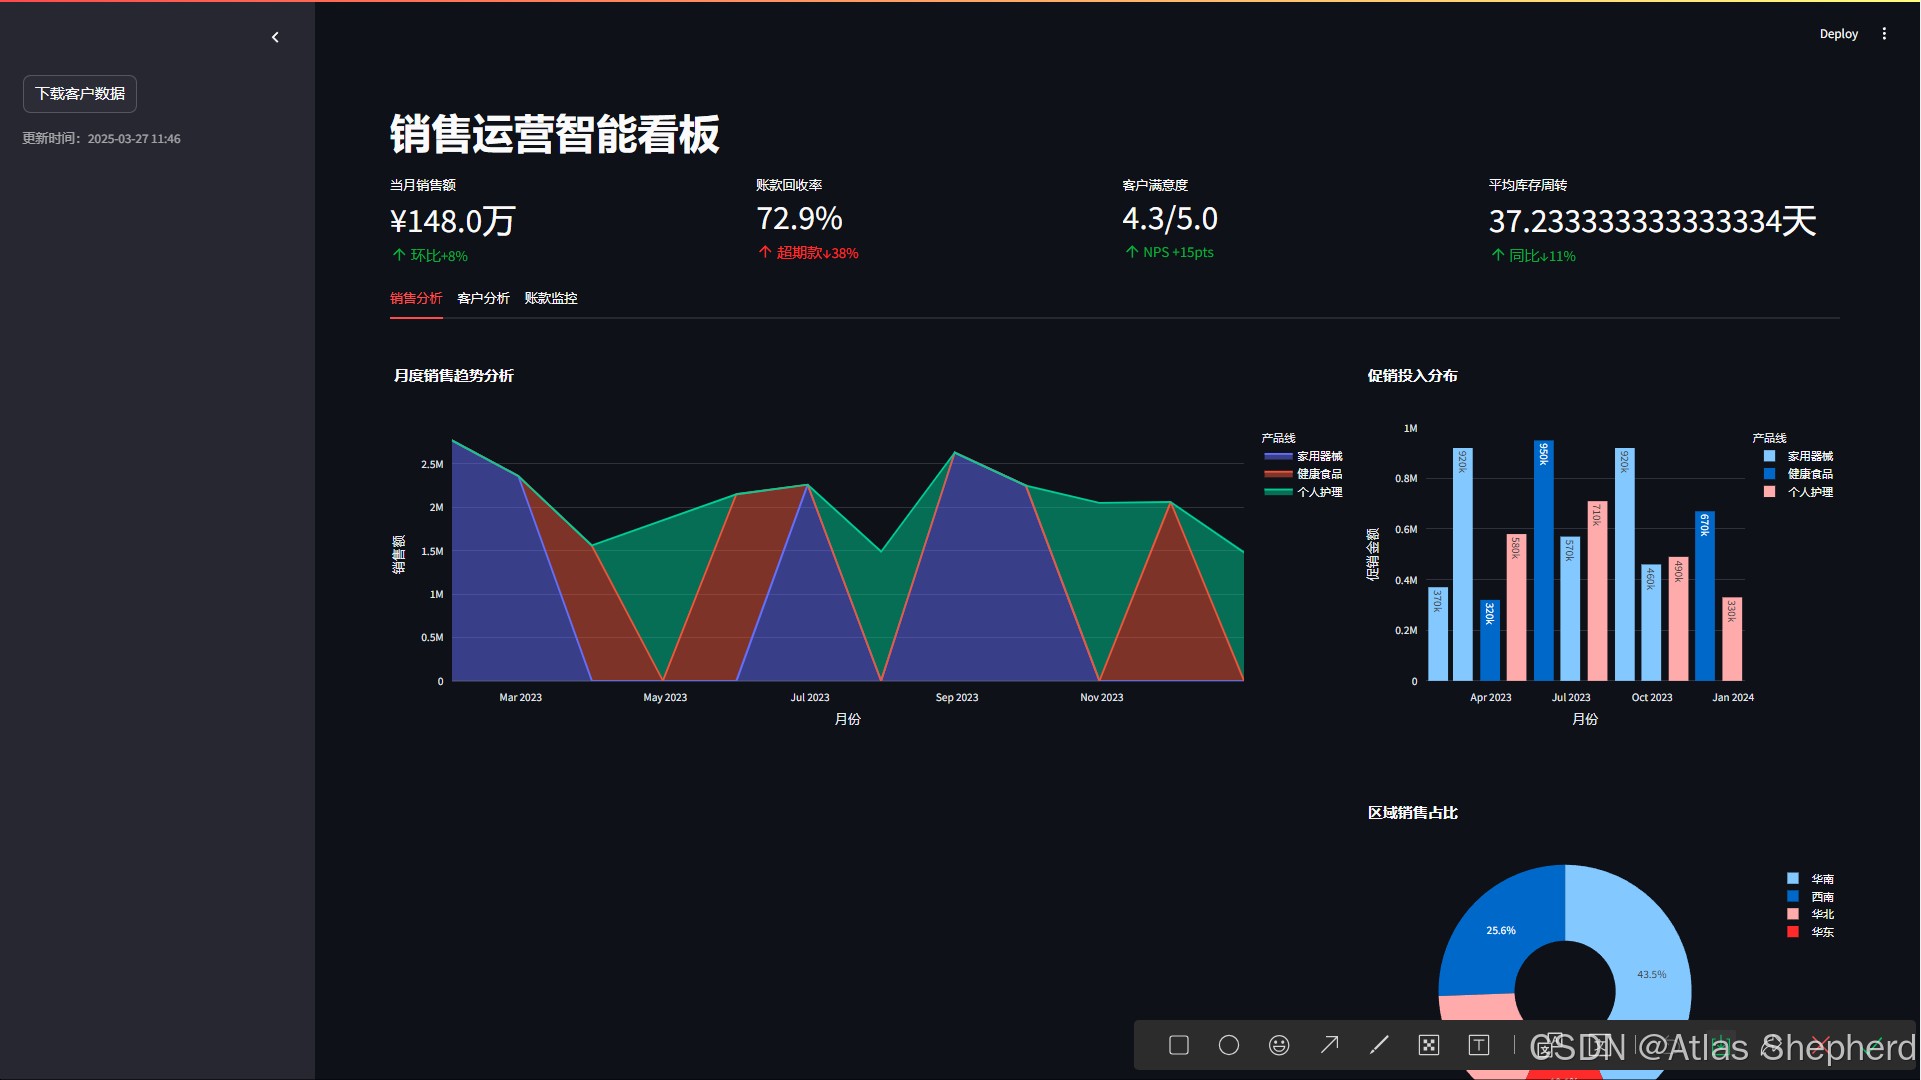This screenshot has height=1080, width=1921.
Task: Select the ellipse annotation tool
Action: [1229, 1045]
